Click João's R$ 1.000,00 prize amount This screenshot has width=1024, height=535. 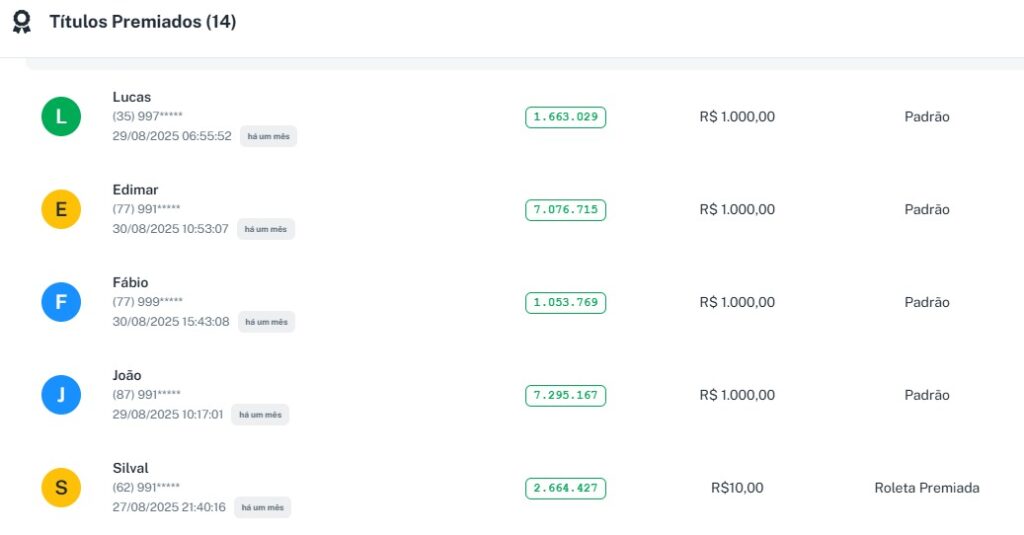737,395
